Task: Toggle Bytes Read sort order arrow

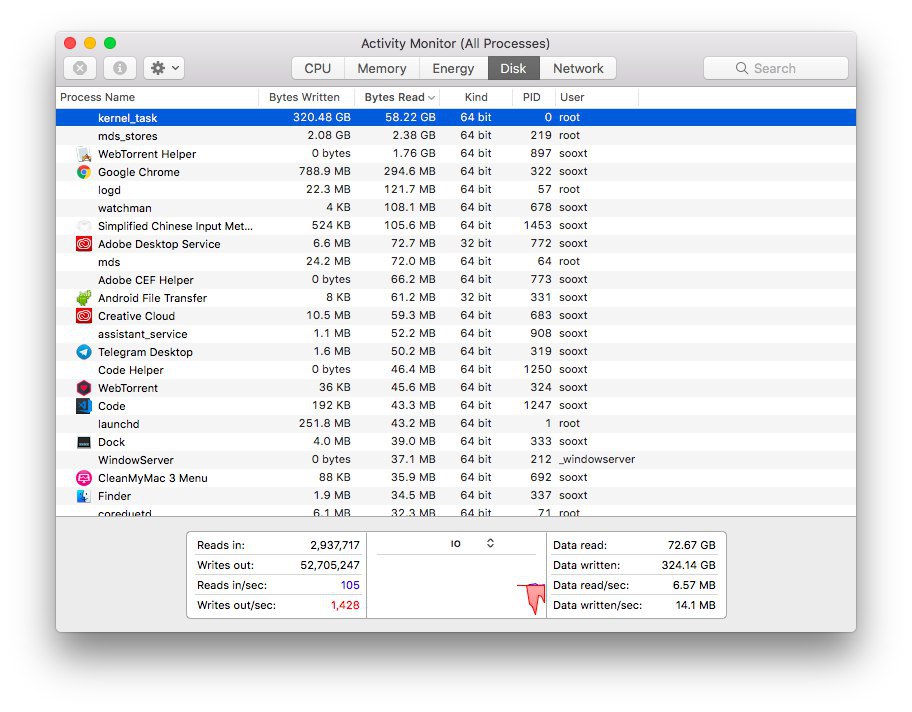Action: click(x=432, y=98)
